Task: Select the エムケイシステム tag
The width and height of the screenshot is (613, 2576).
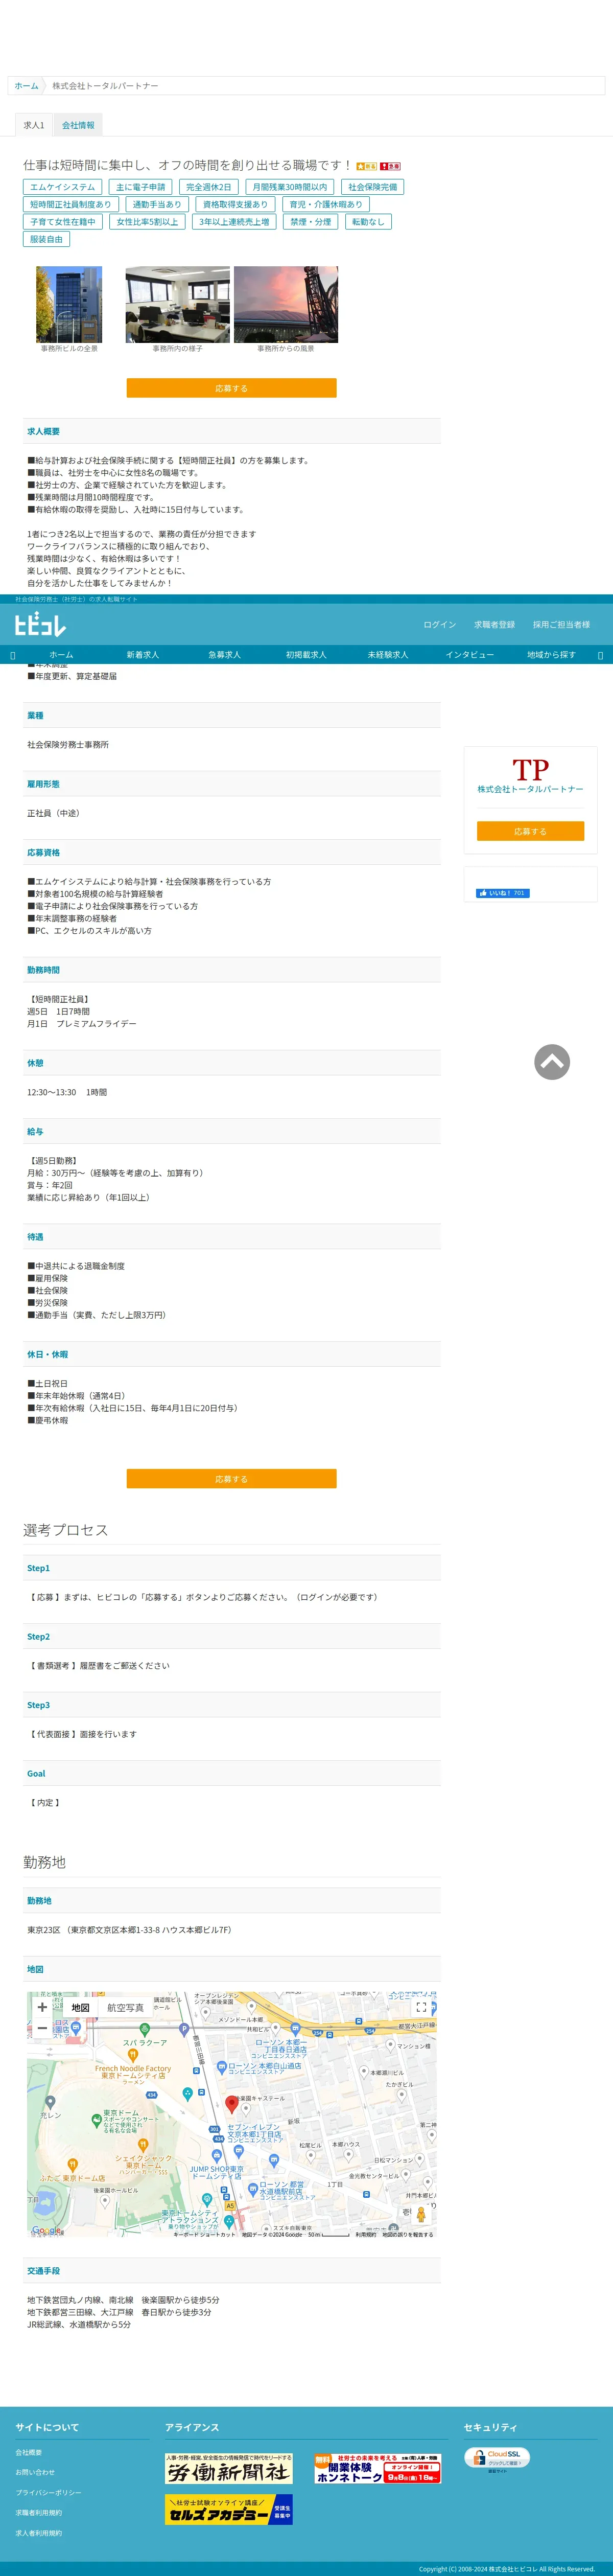Action: [x=62, y=187]
